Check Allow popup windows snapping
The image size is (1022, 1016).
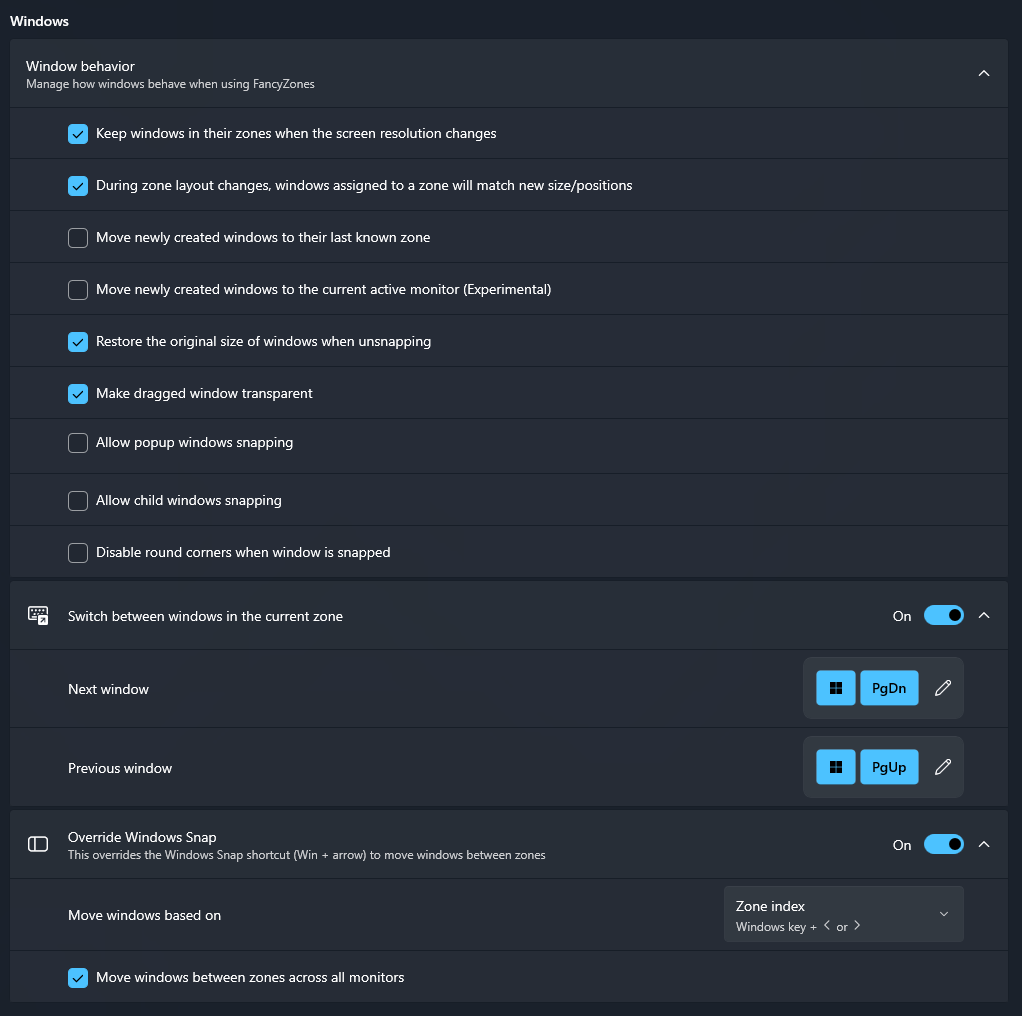tap(77, 442)
